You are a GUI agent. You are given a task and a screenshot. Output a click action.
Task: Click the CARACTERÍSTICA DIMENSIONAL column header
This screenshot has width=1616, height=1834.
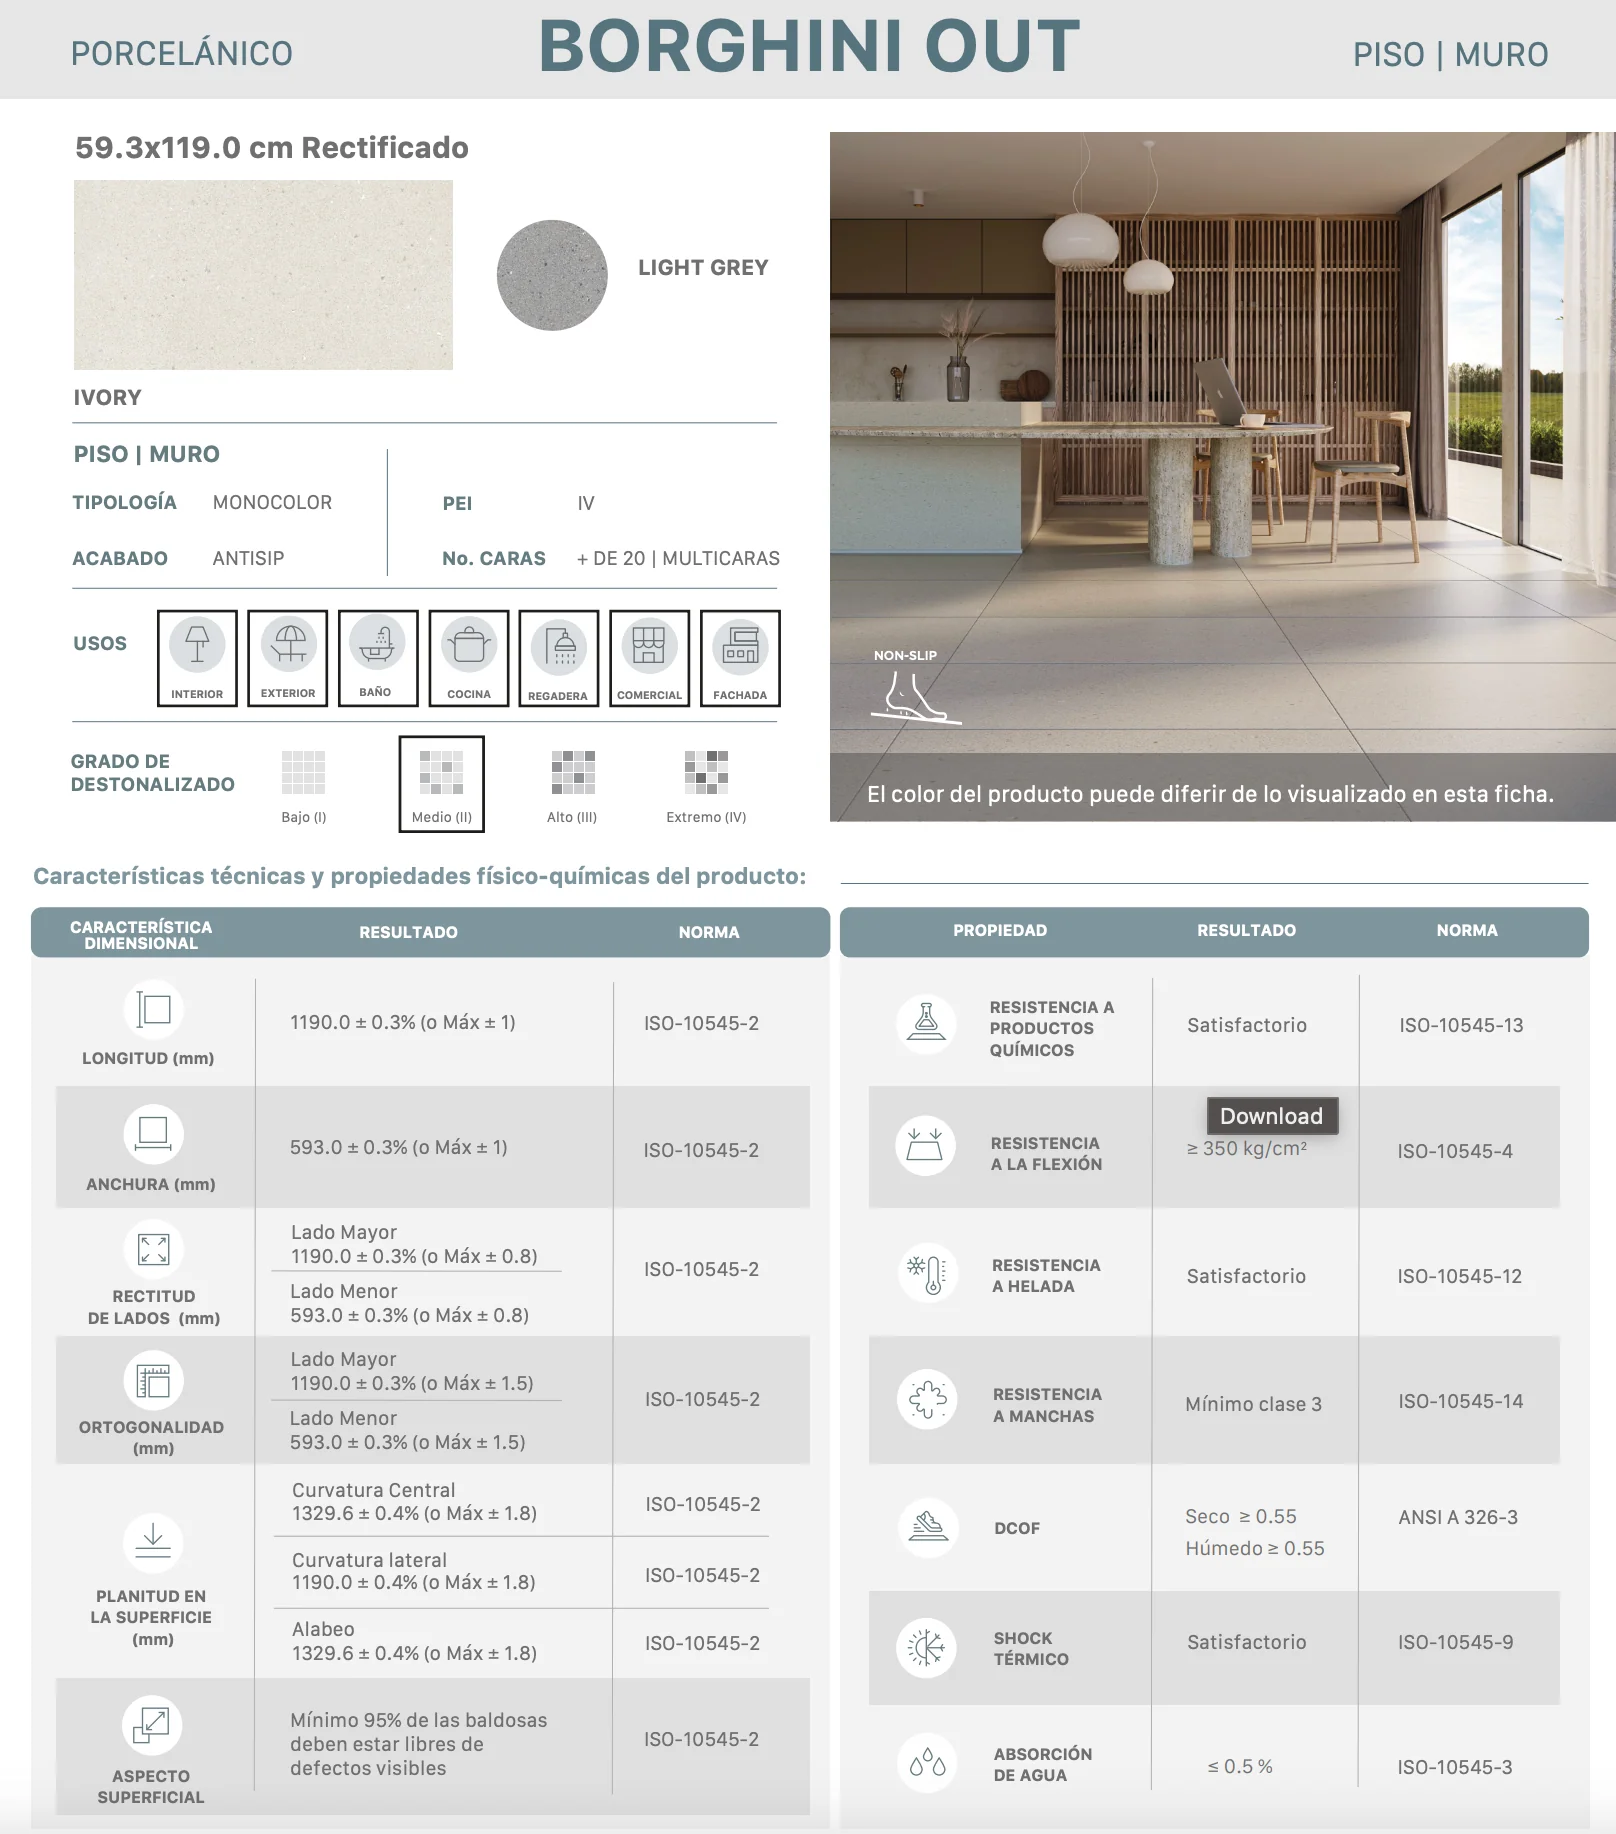click(141, 935)
